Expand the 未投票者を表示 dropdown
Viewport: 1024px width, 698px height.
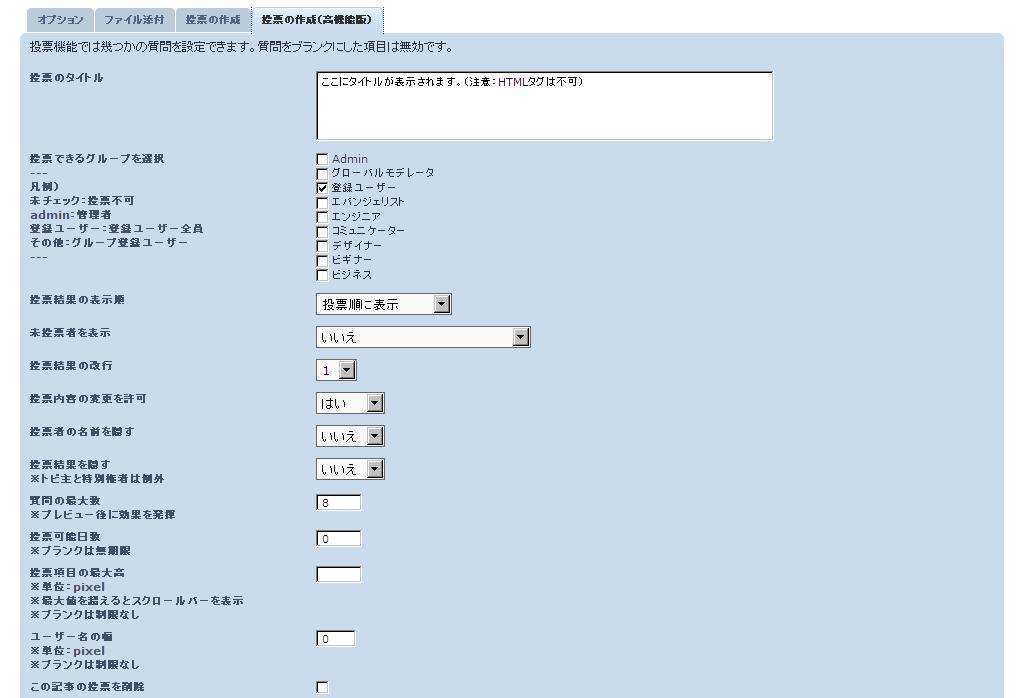(423, 337)
